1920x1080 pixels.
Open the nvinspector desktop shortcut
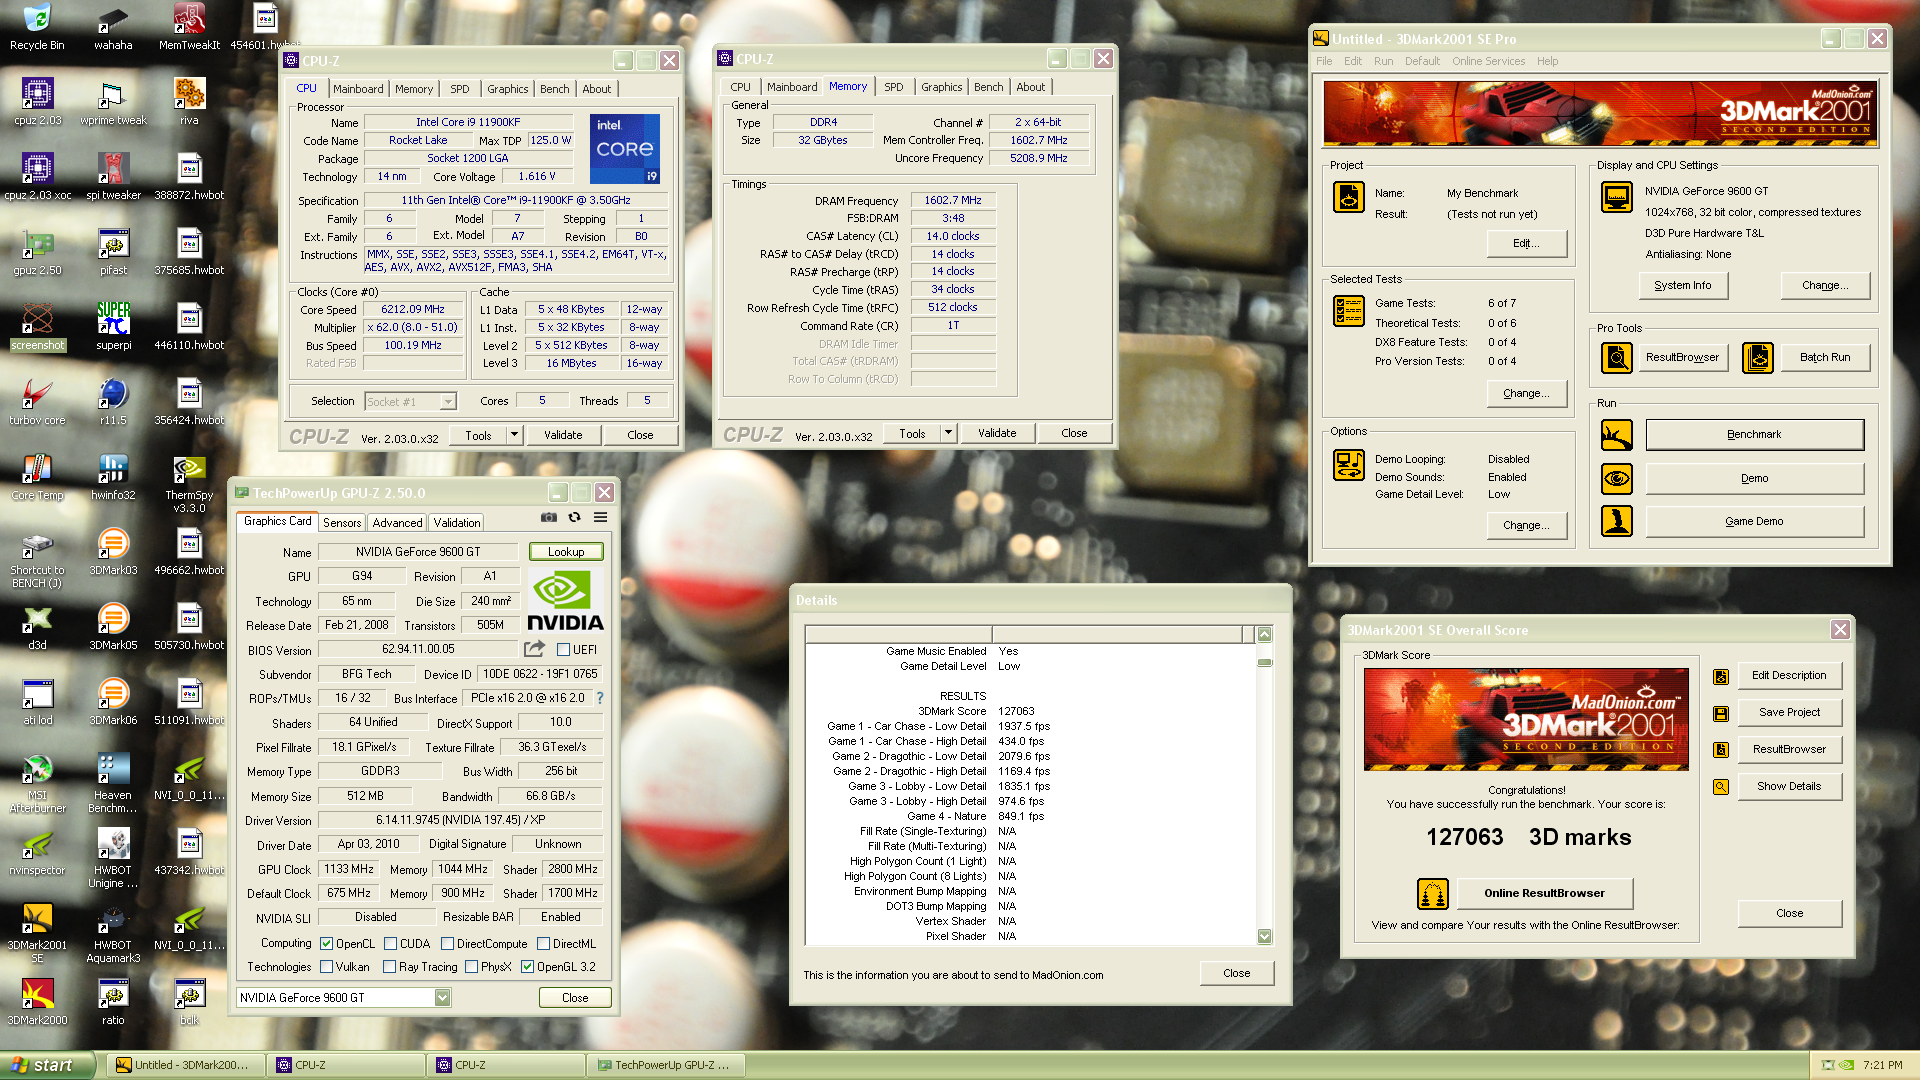pyautogui.click(x=37, y=852)
